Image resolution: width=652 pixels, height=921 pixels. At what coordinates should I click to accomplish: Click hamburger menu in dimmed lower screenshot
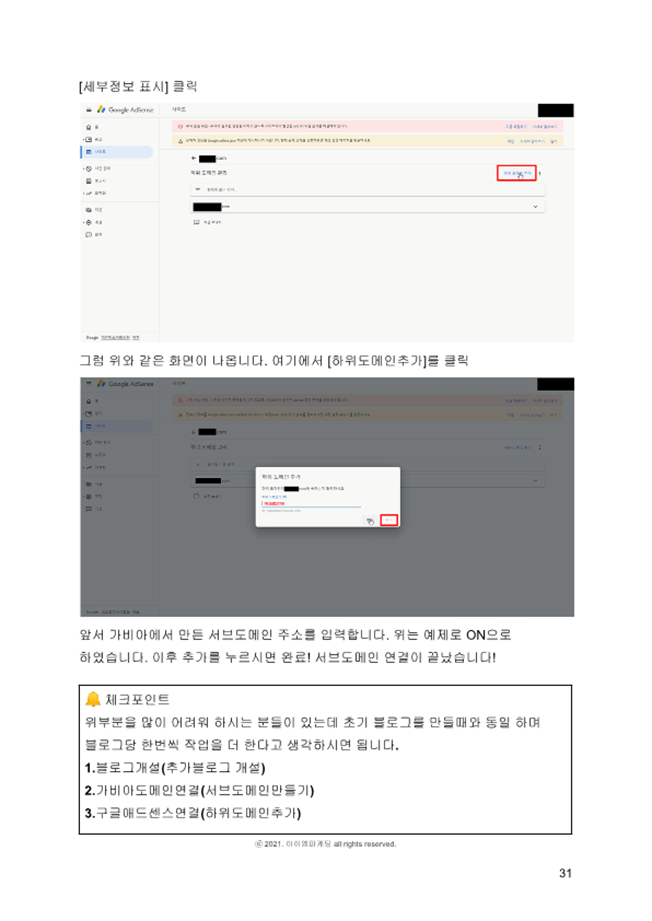89,384
